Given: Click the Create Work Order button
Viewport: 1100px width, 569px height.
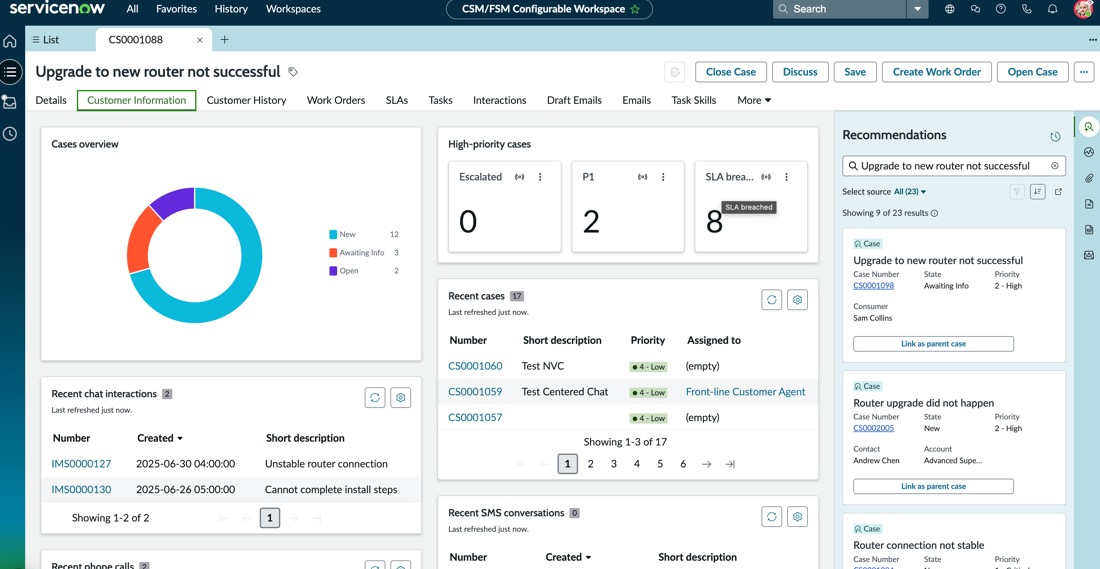Looking at the screenshot, I should click(x=937, y=72).
